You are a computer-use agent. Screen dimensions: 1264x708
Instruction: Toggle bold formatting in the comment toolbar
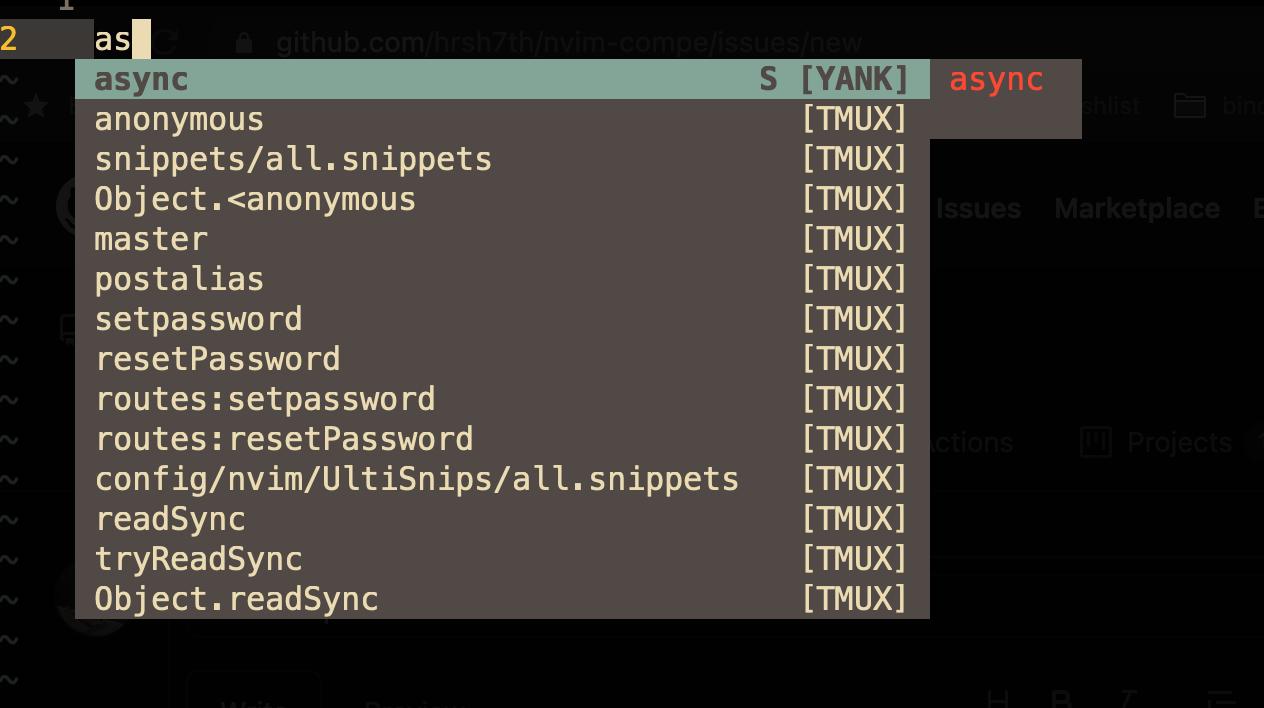1062,701
